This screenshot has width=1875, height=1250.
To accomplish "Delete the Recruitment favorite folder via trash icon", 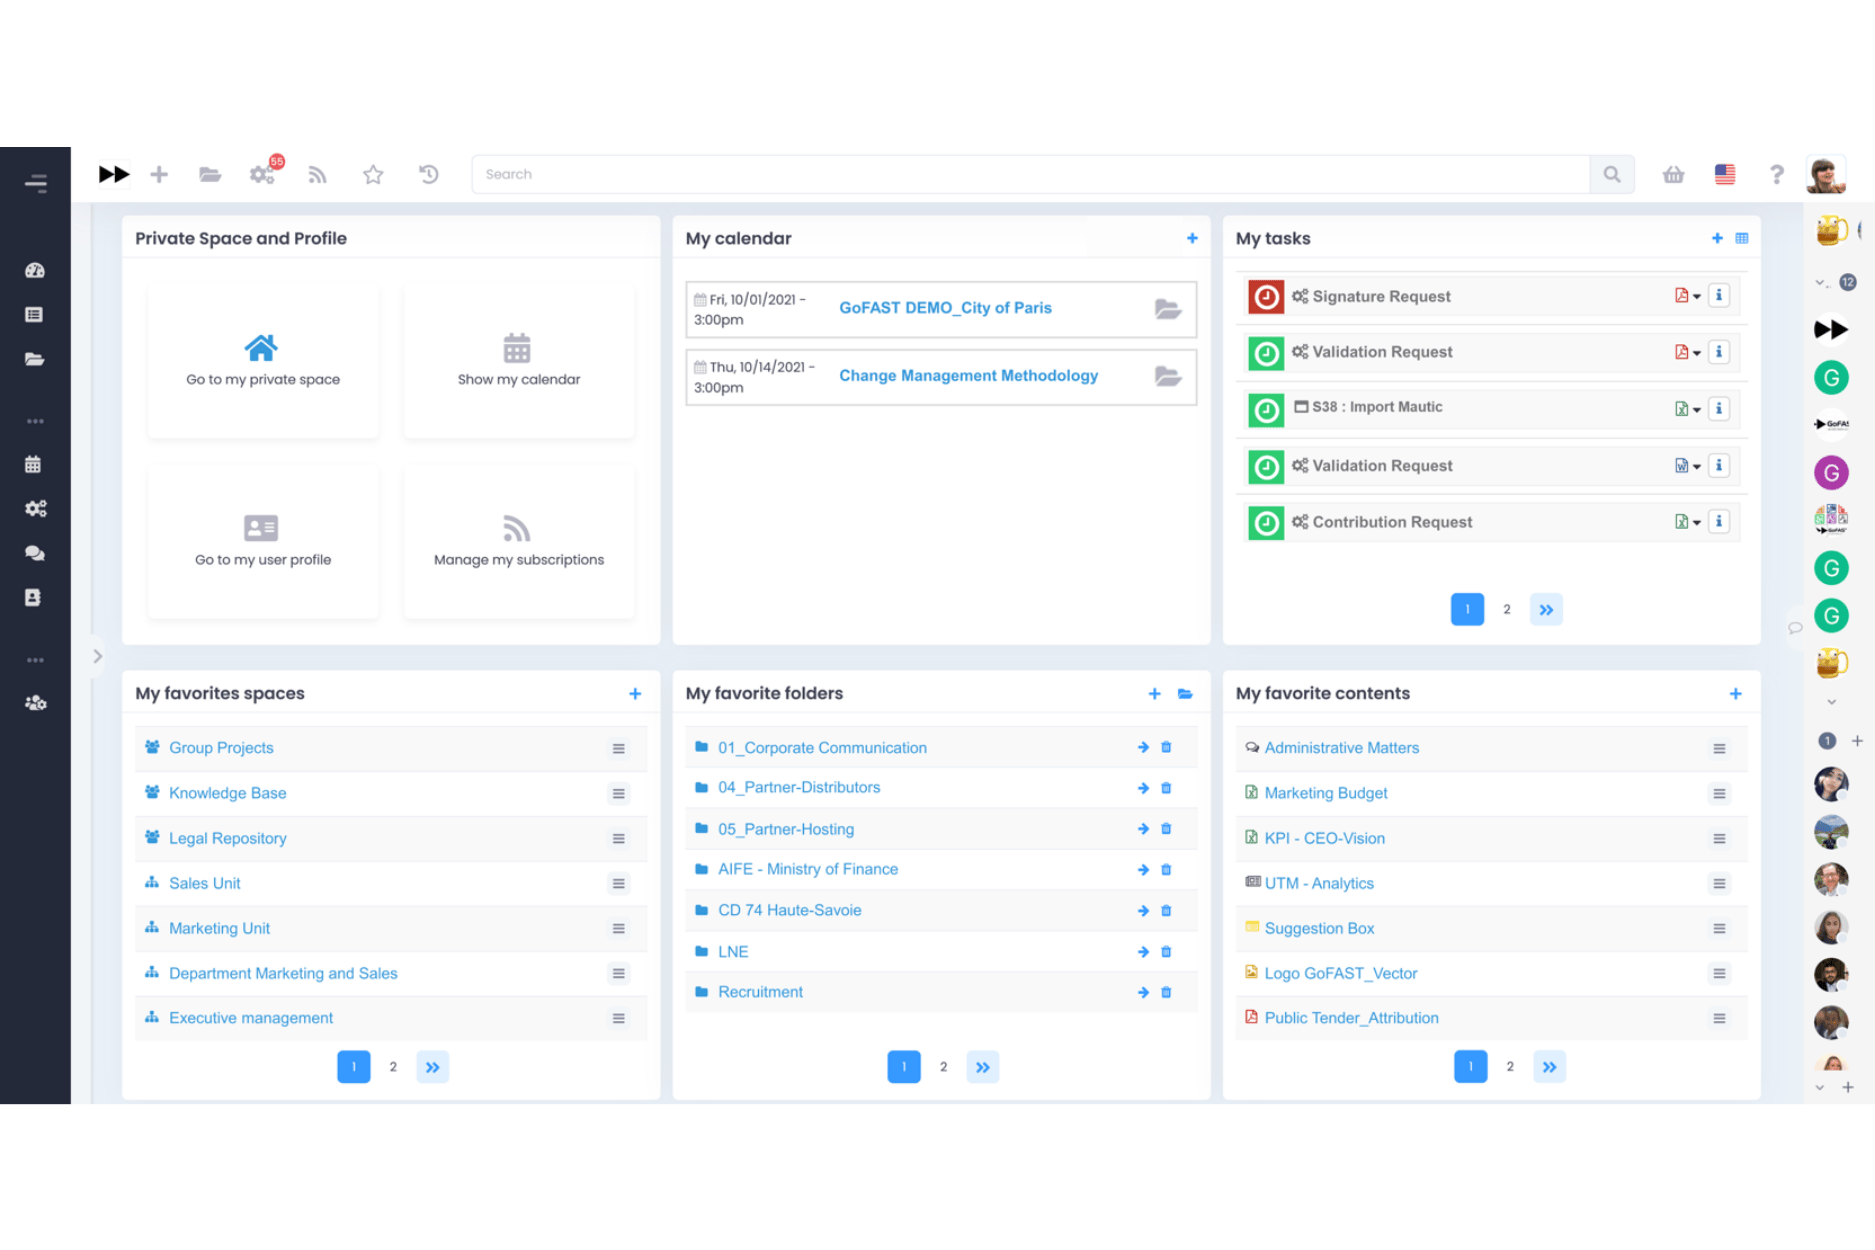I will click(1166, 992).
